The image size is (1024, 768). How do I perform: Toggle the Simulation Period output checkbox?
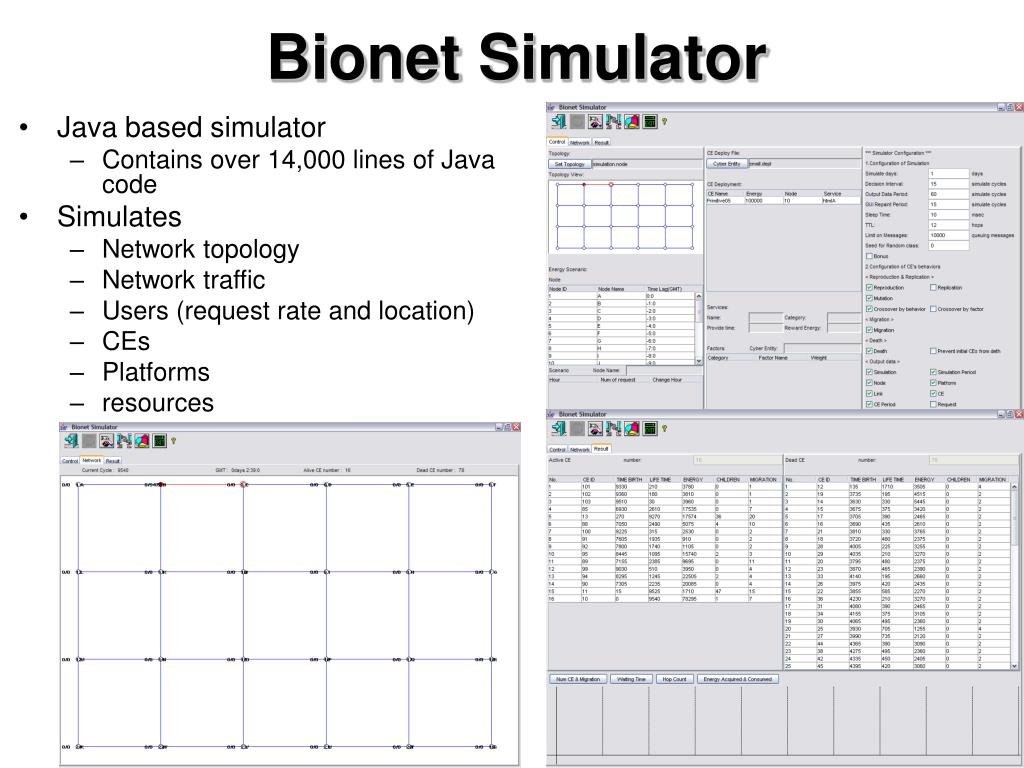tap(933, 372)
